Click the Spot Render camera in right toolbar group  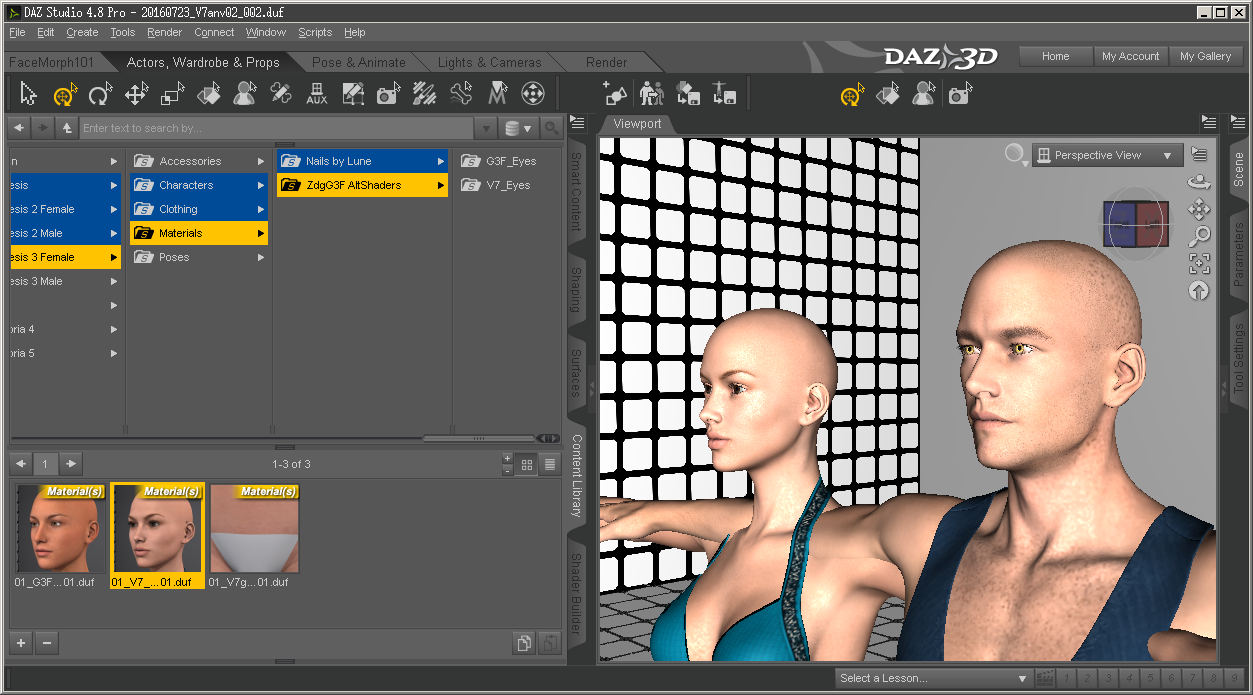tap(960, 95)
